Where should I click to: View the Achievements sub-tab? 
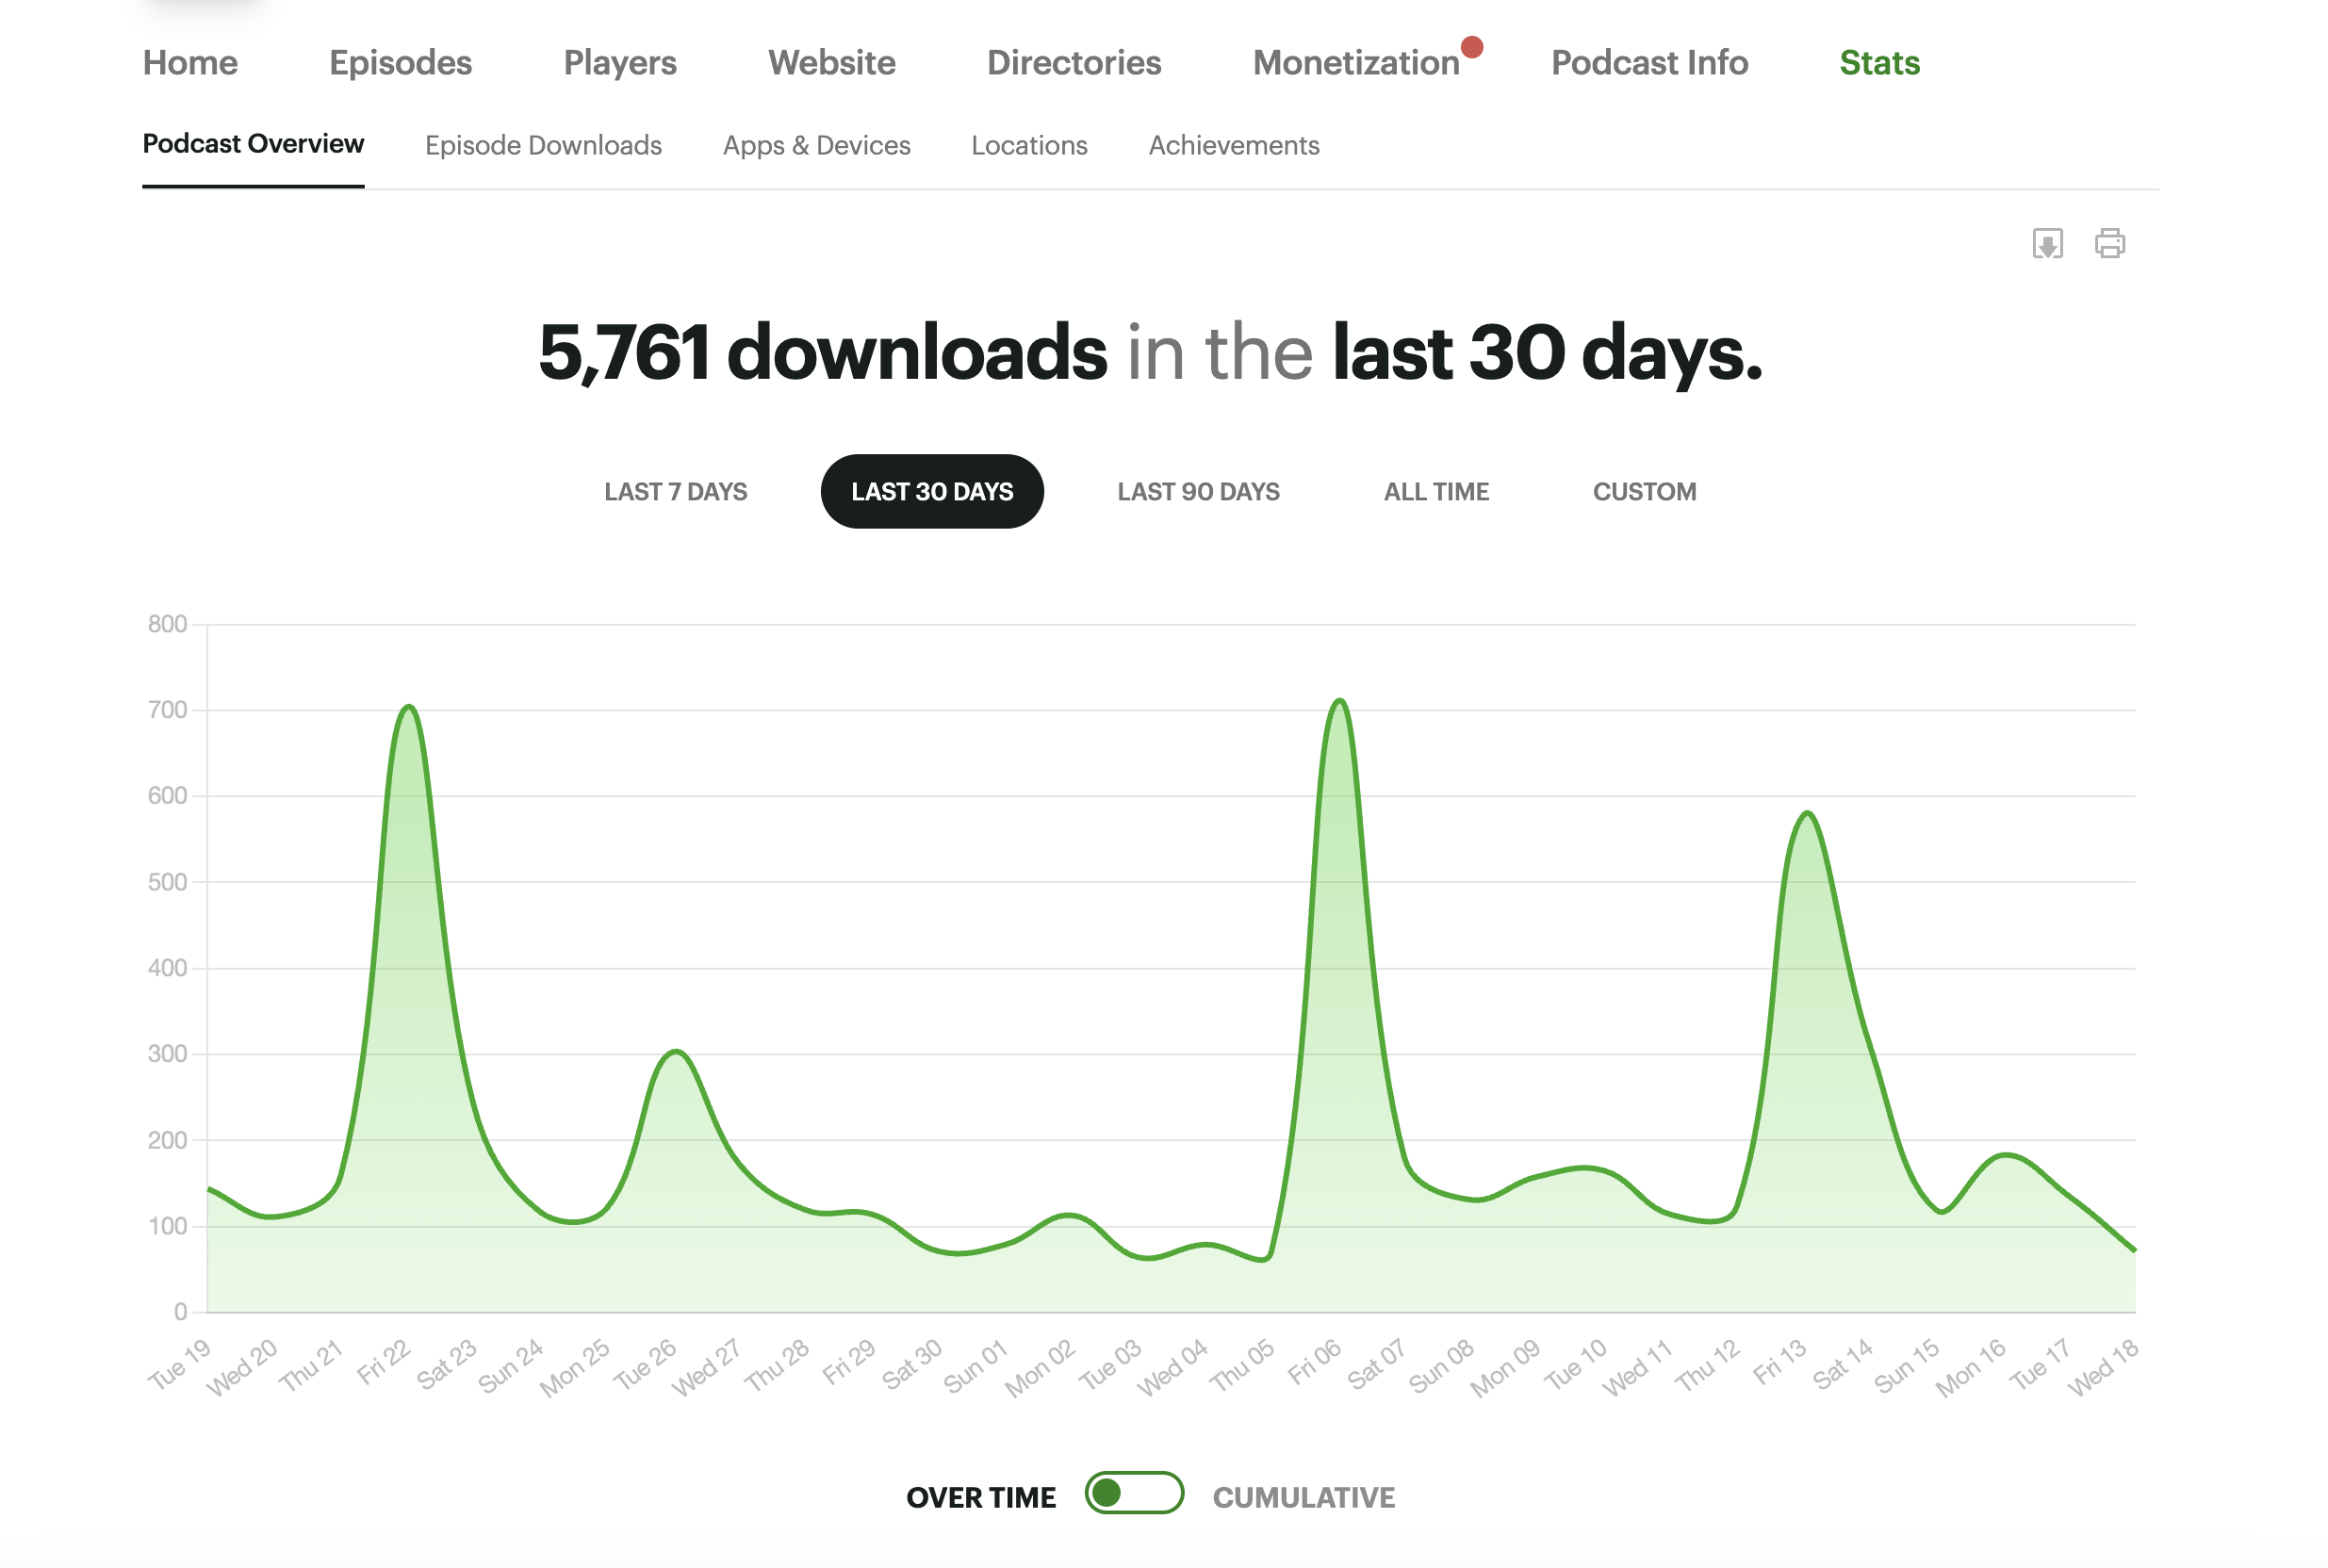[1233, 146]
